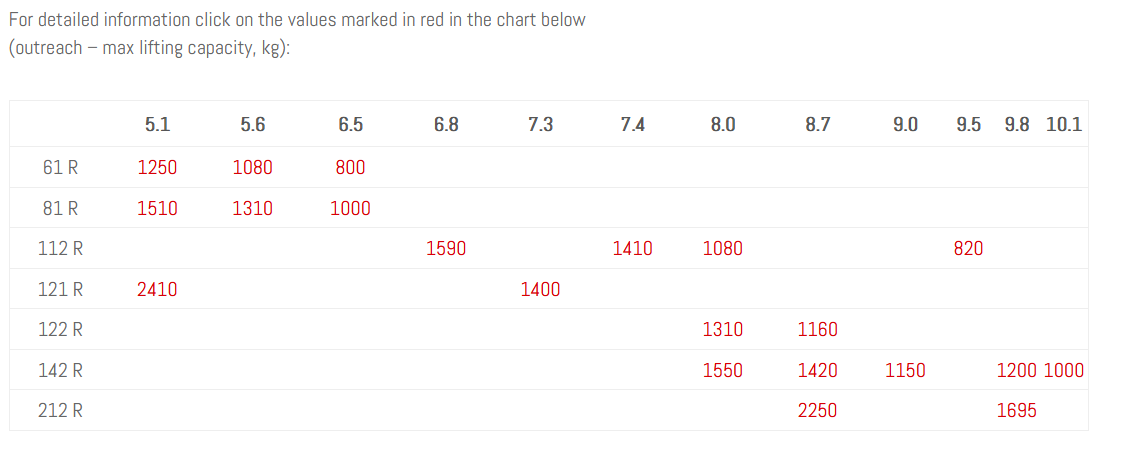The height and width of the screenshot is (468, 1121).
Task: Click the 1310 value in 122 R row
Action: click(722, 330)
